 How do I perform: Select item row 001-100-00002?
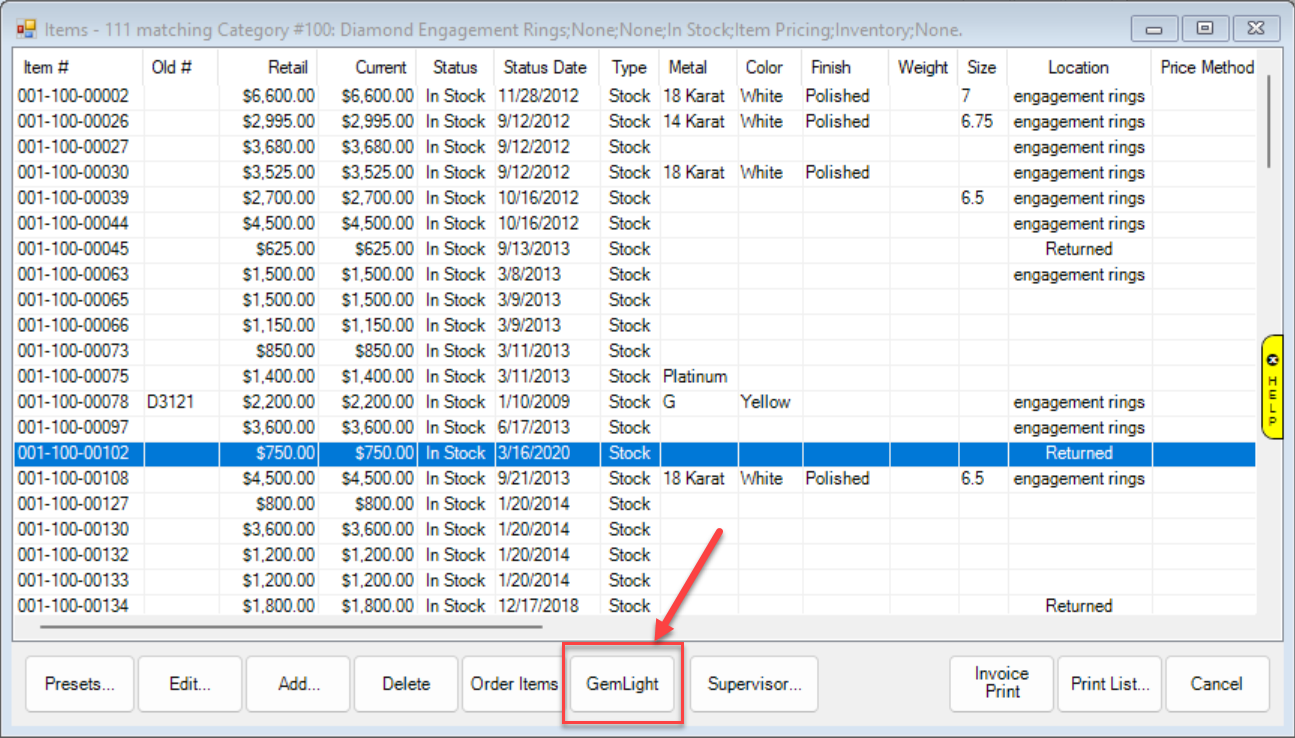tap(73, 96)
